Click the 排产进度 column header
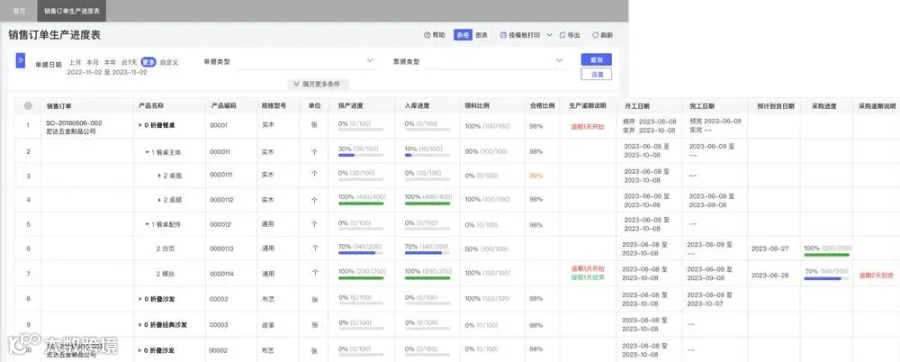This screenshot has width=900, height=362. 351,106
